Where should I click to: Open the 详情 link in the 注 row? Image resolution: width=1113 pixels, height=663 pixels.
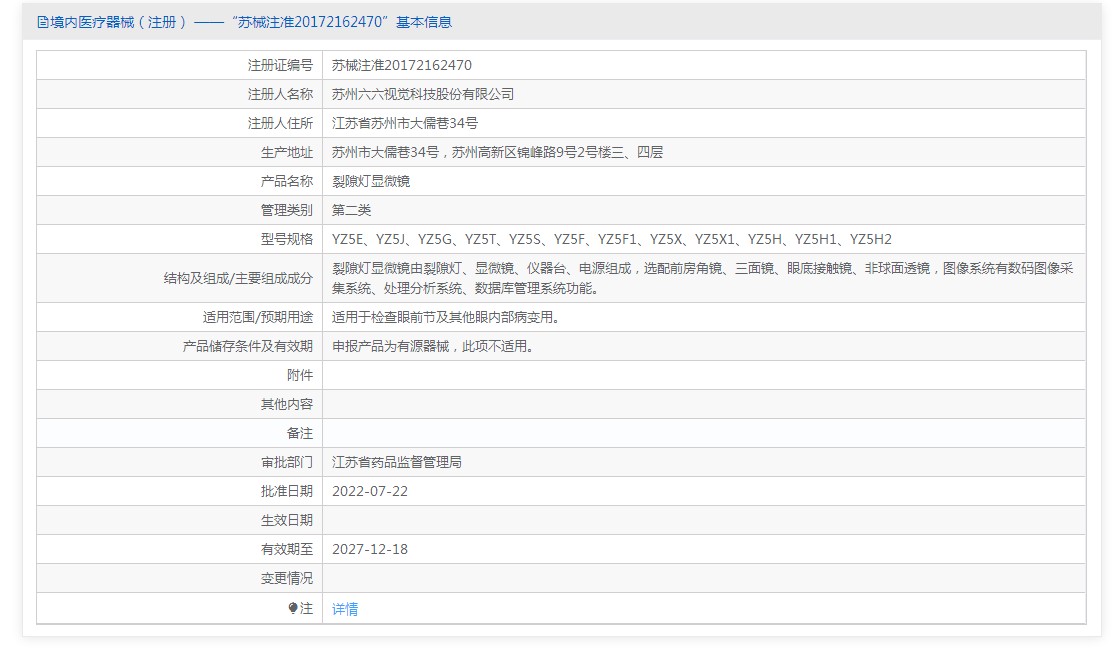pos(345,609)
